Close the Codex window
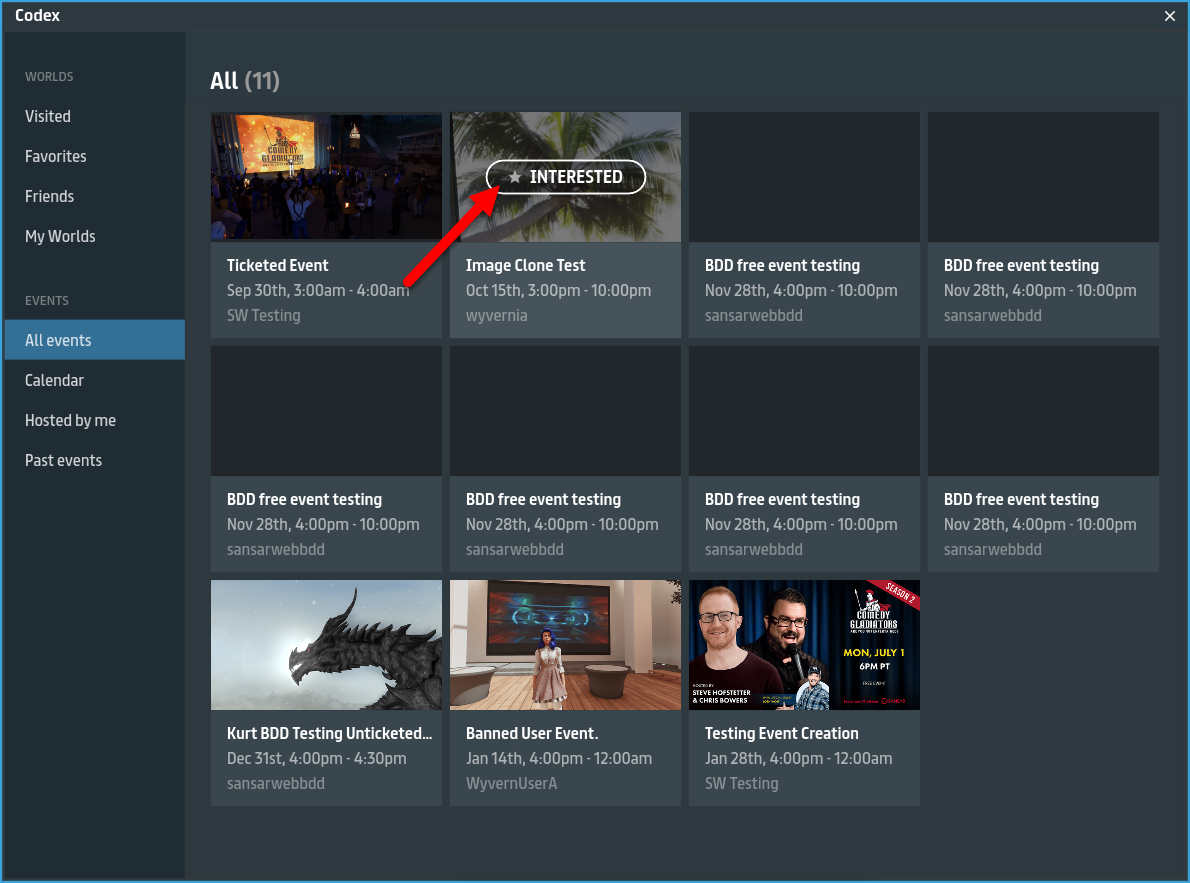The image size is (1190, 883). pyautogui.click(x=1170, y=16)
